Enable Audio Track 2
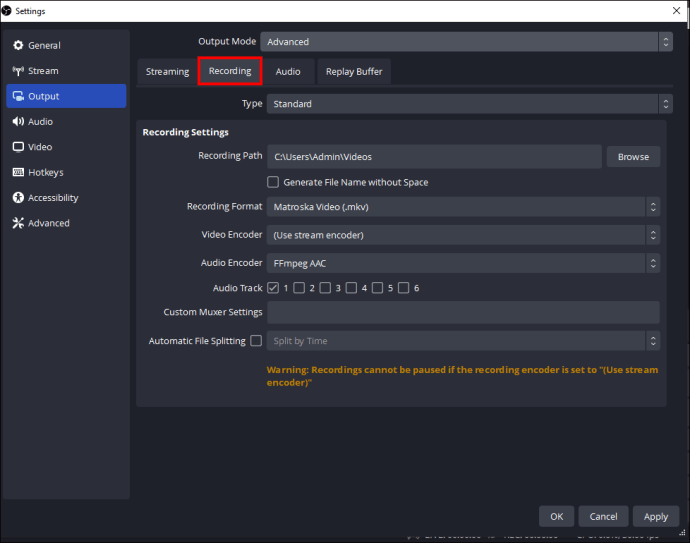The width and height of the screenshot is (690, 543). coord(299,288)
